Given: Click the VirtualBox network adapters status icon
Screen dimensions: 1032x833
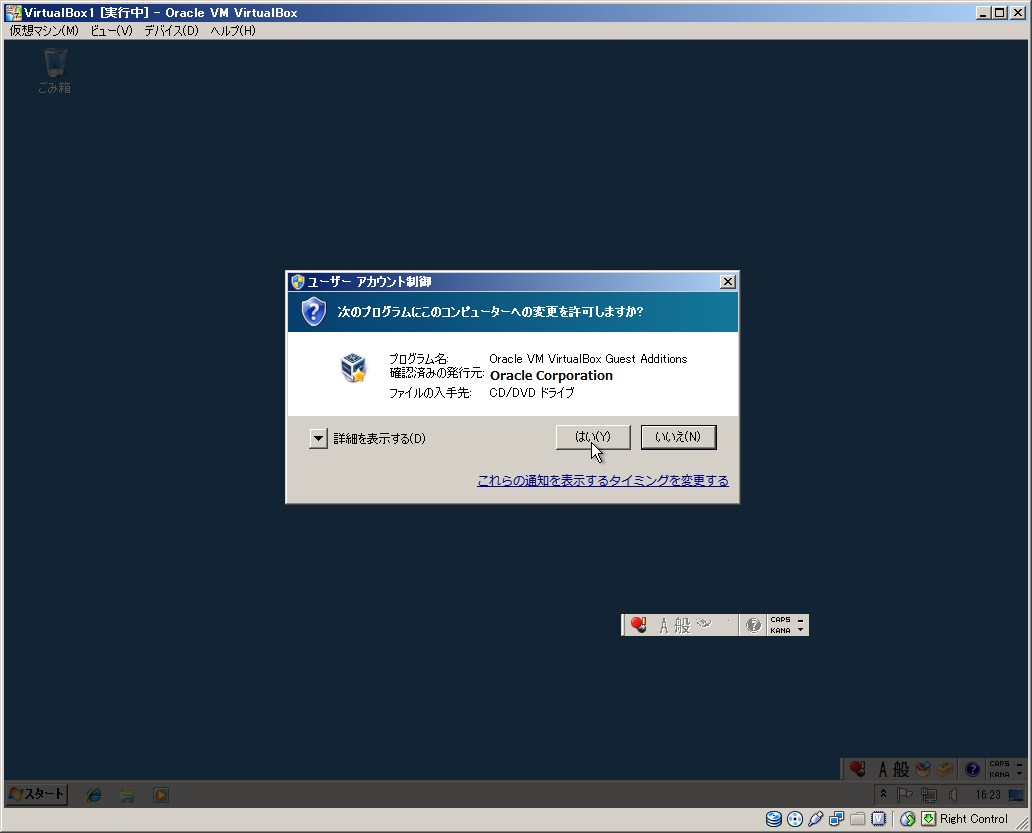Looking at the screenshot, I should (x=837, y=819).
